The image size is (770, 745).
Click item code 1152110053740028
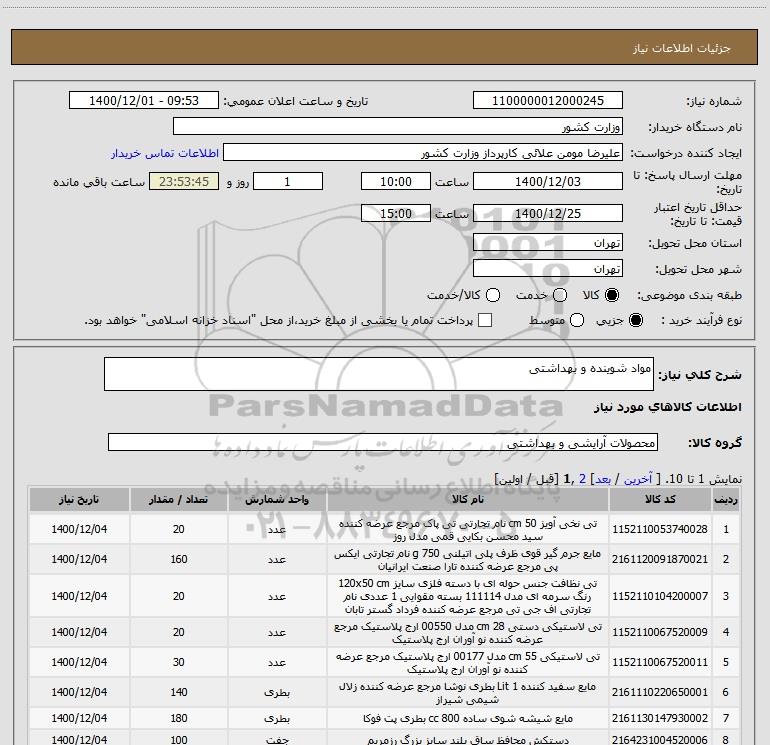point(660,529)
